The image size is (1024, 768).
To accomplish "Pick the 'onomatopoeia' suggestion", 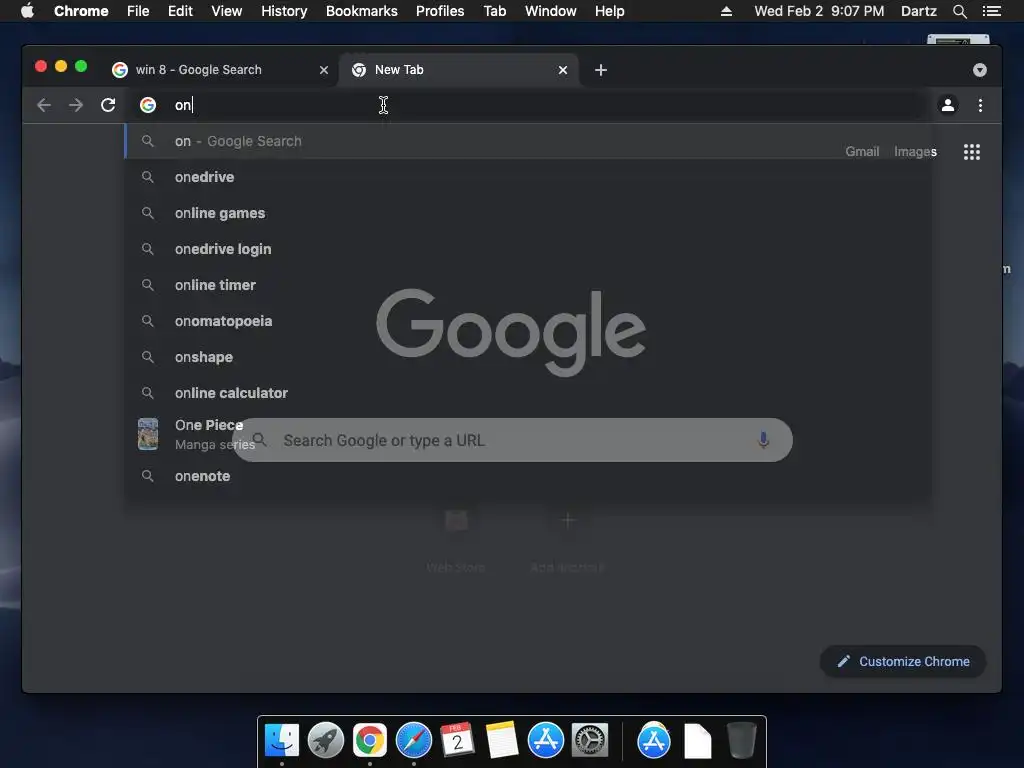I will click(x=528, y=321).
